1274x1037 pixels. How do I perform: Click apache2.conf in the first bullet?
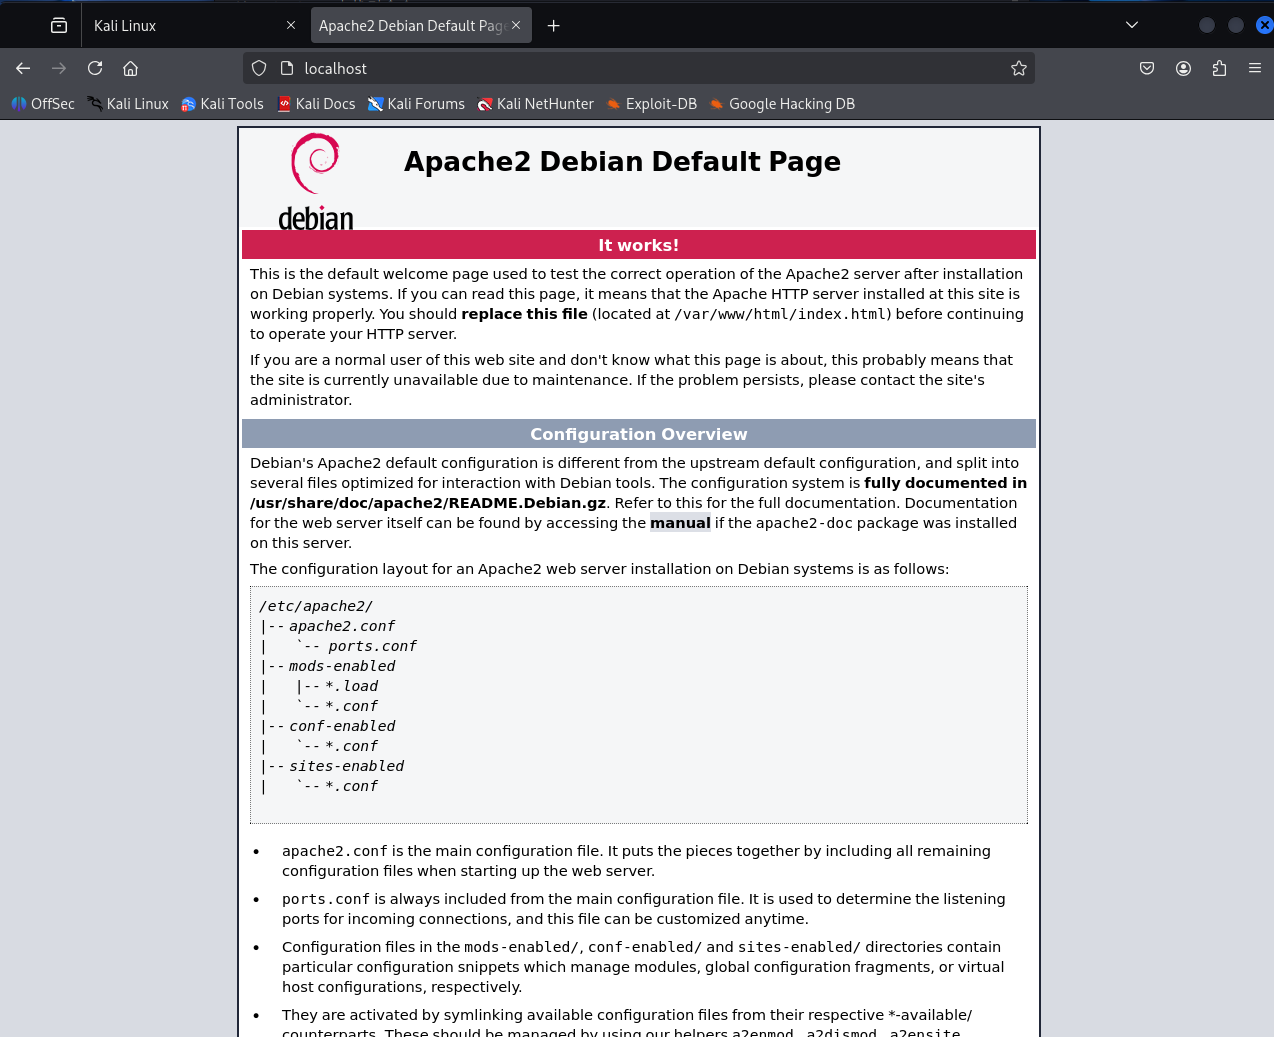[335, 851]
